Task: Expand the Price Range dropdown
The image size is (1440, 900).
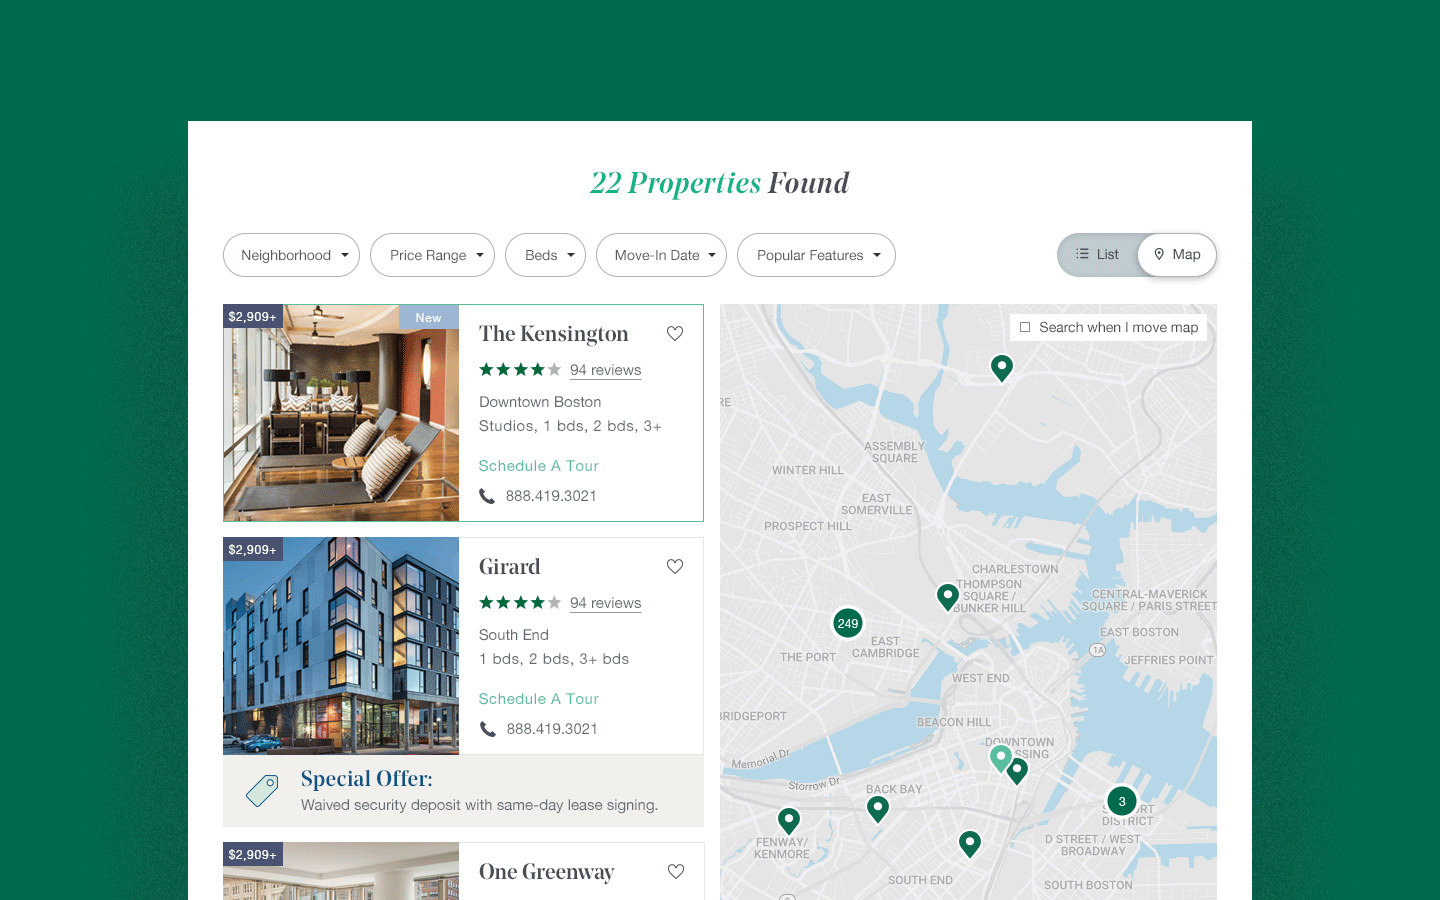Action: point(432,255)
